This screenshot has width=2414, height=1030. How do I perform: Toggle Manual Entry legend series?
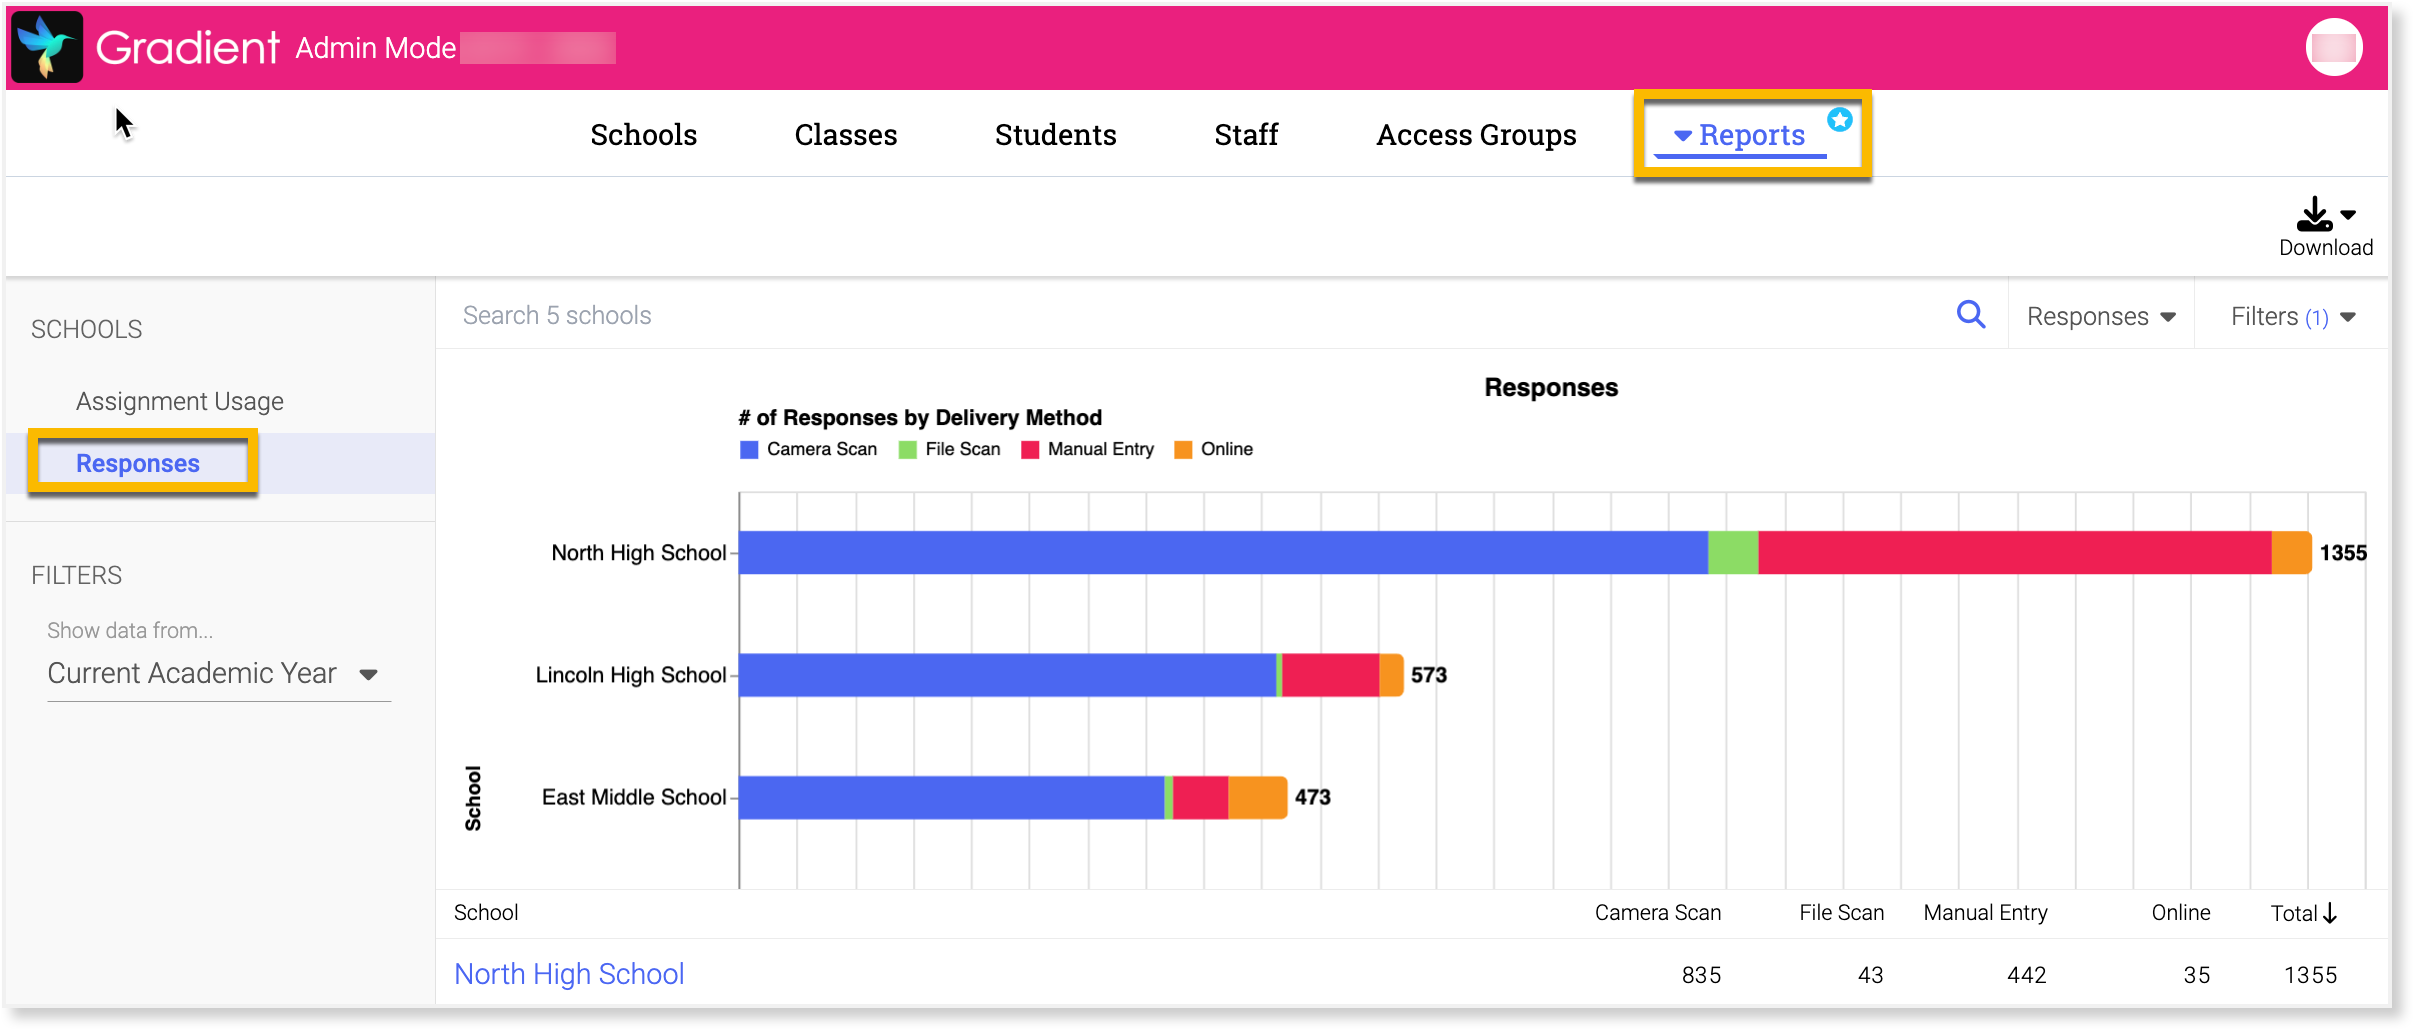click(1087, 450)
